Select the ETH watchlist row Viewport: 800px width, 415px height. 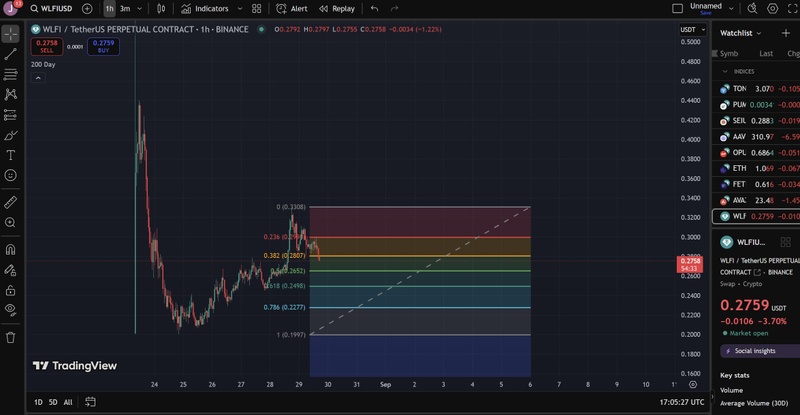click(756, 168)
